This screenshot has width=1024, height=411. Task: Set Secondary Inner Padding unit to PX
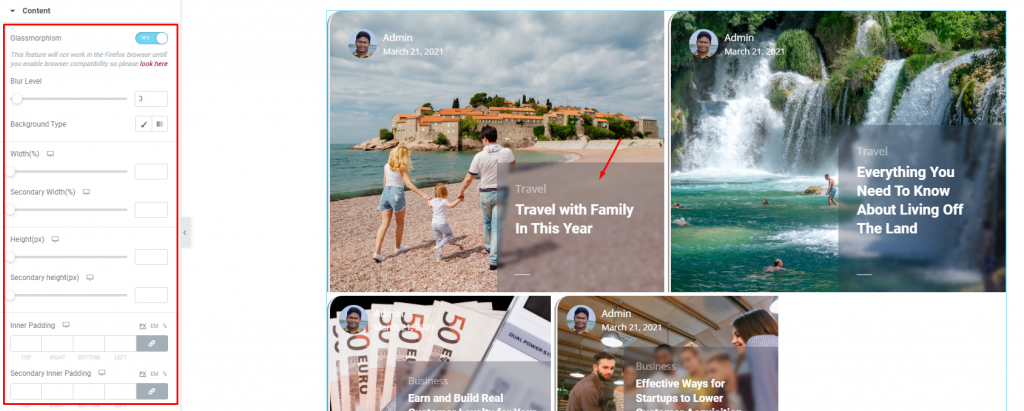[142, 374]
